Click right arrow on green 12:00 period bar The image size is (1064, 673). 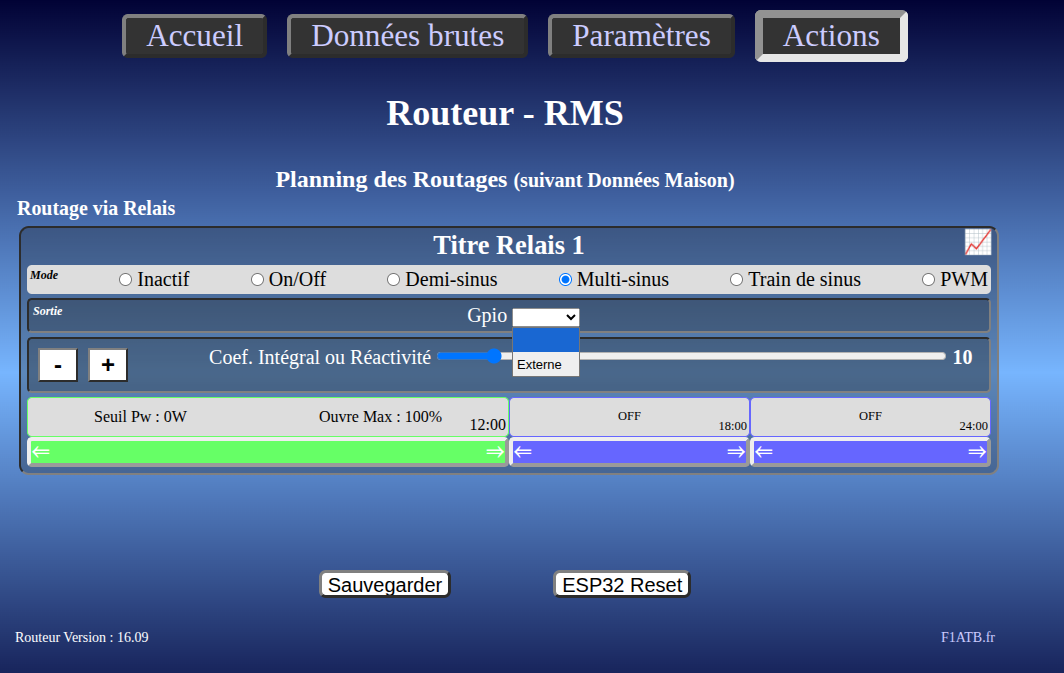(x=495, y=452)
